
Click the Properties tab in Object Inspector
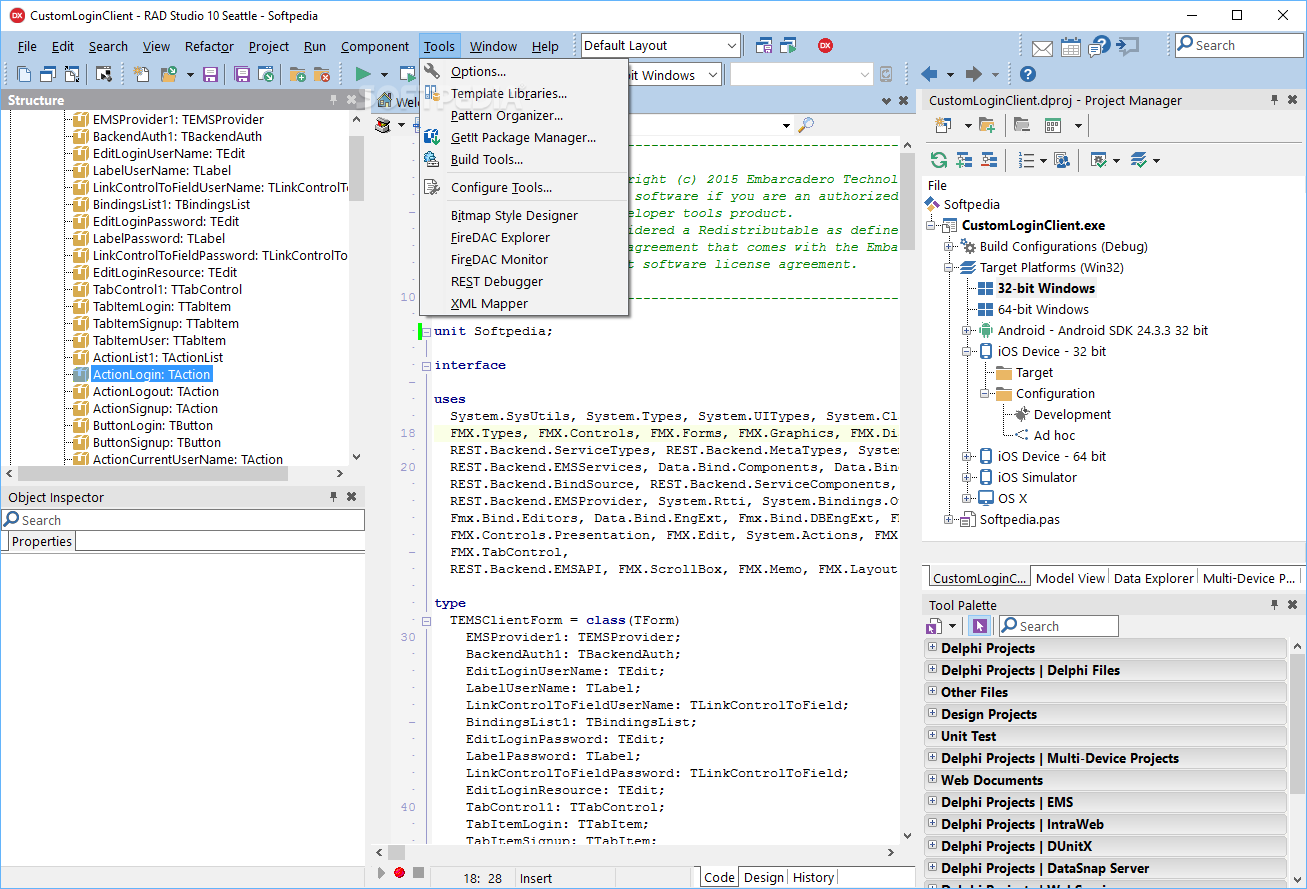click(x=42, y=541)
